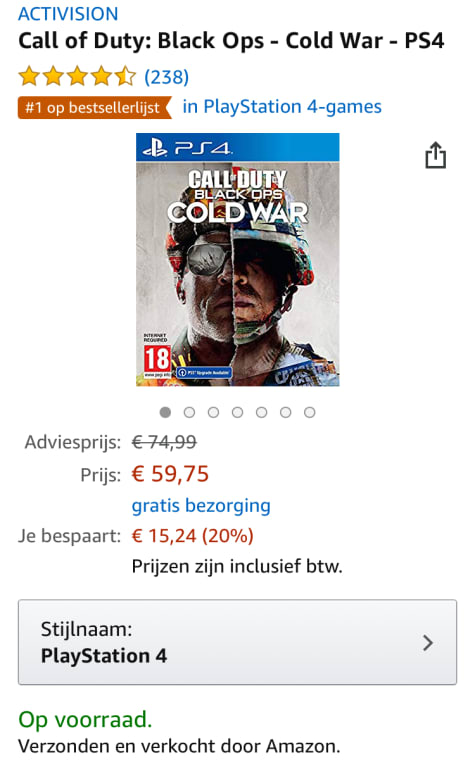This screenshot has height=774, width=475.
Task: Switch to the second carousel image dot
Action: point(189,412)
